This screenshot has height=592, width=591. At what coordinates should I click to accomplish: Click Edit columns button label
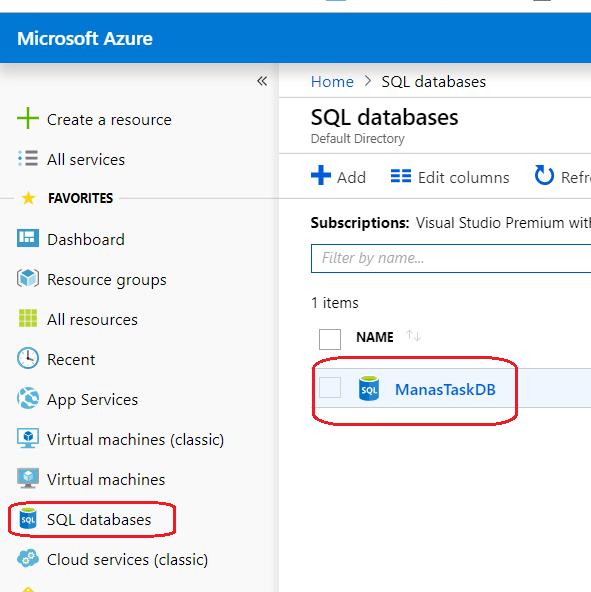click(x=463, y=177)
